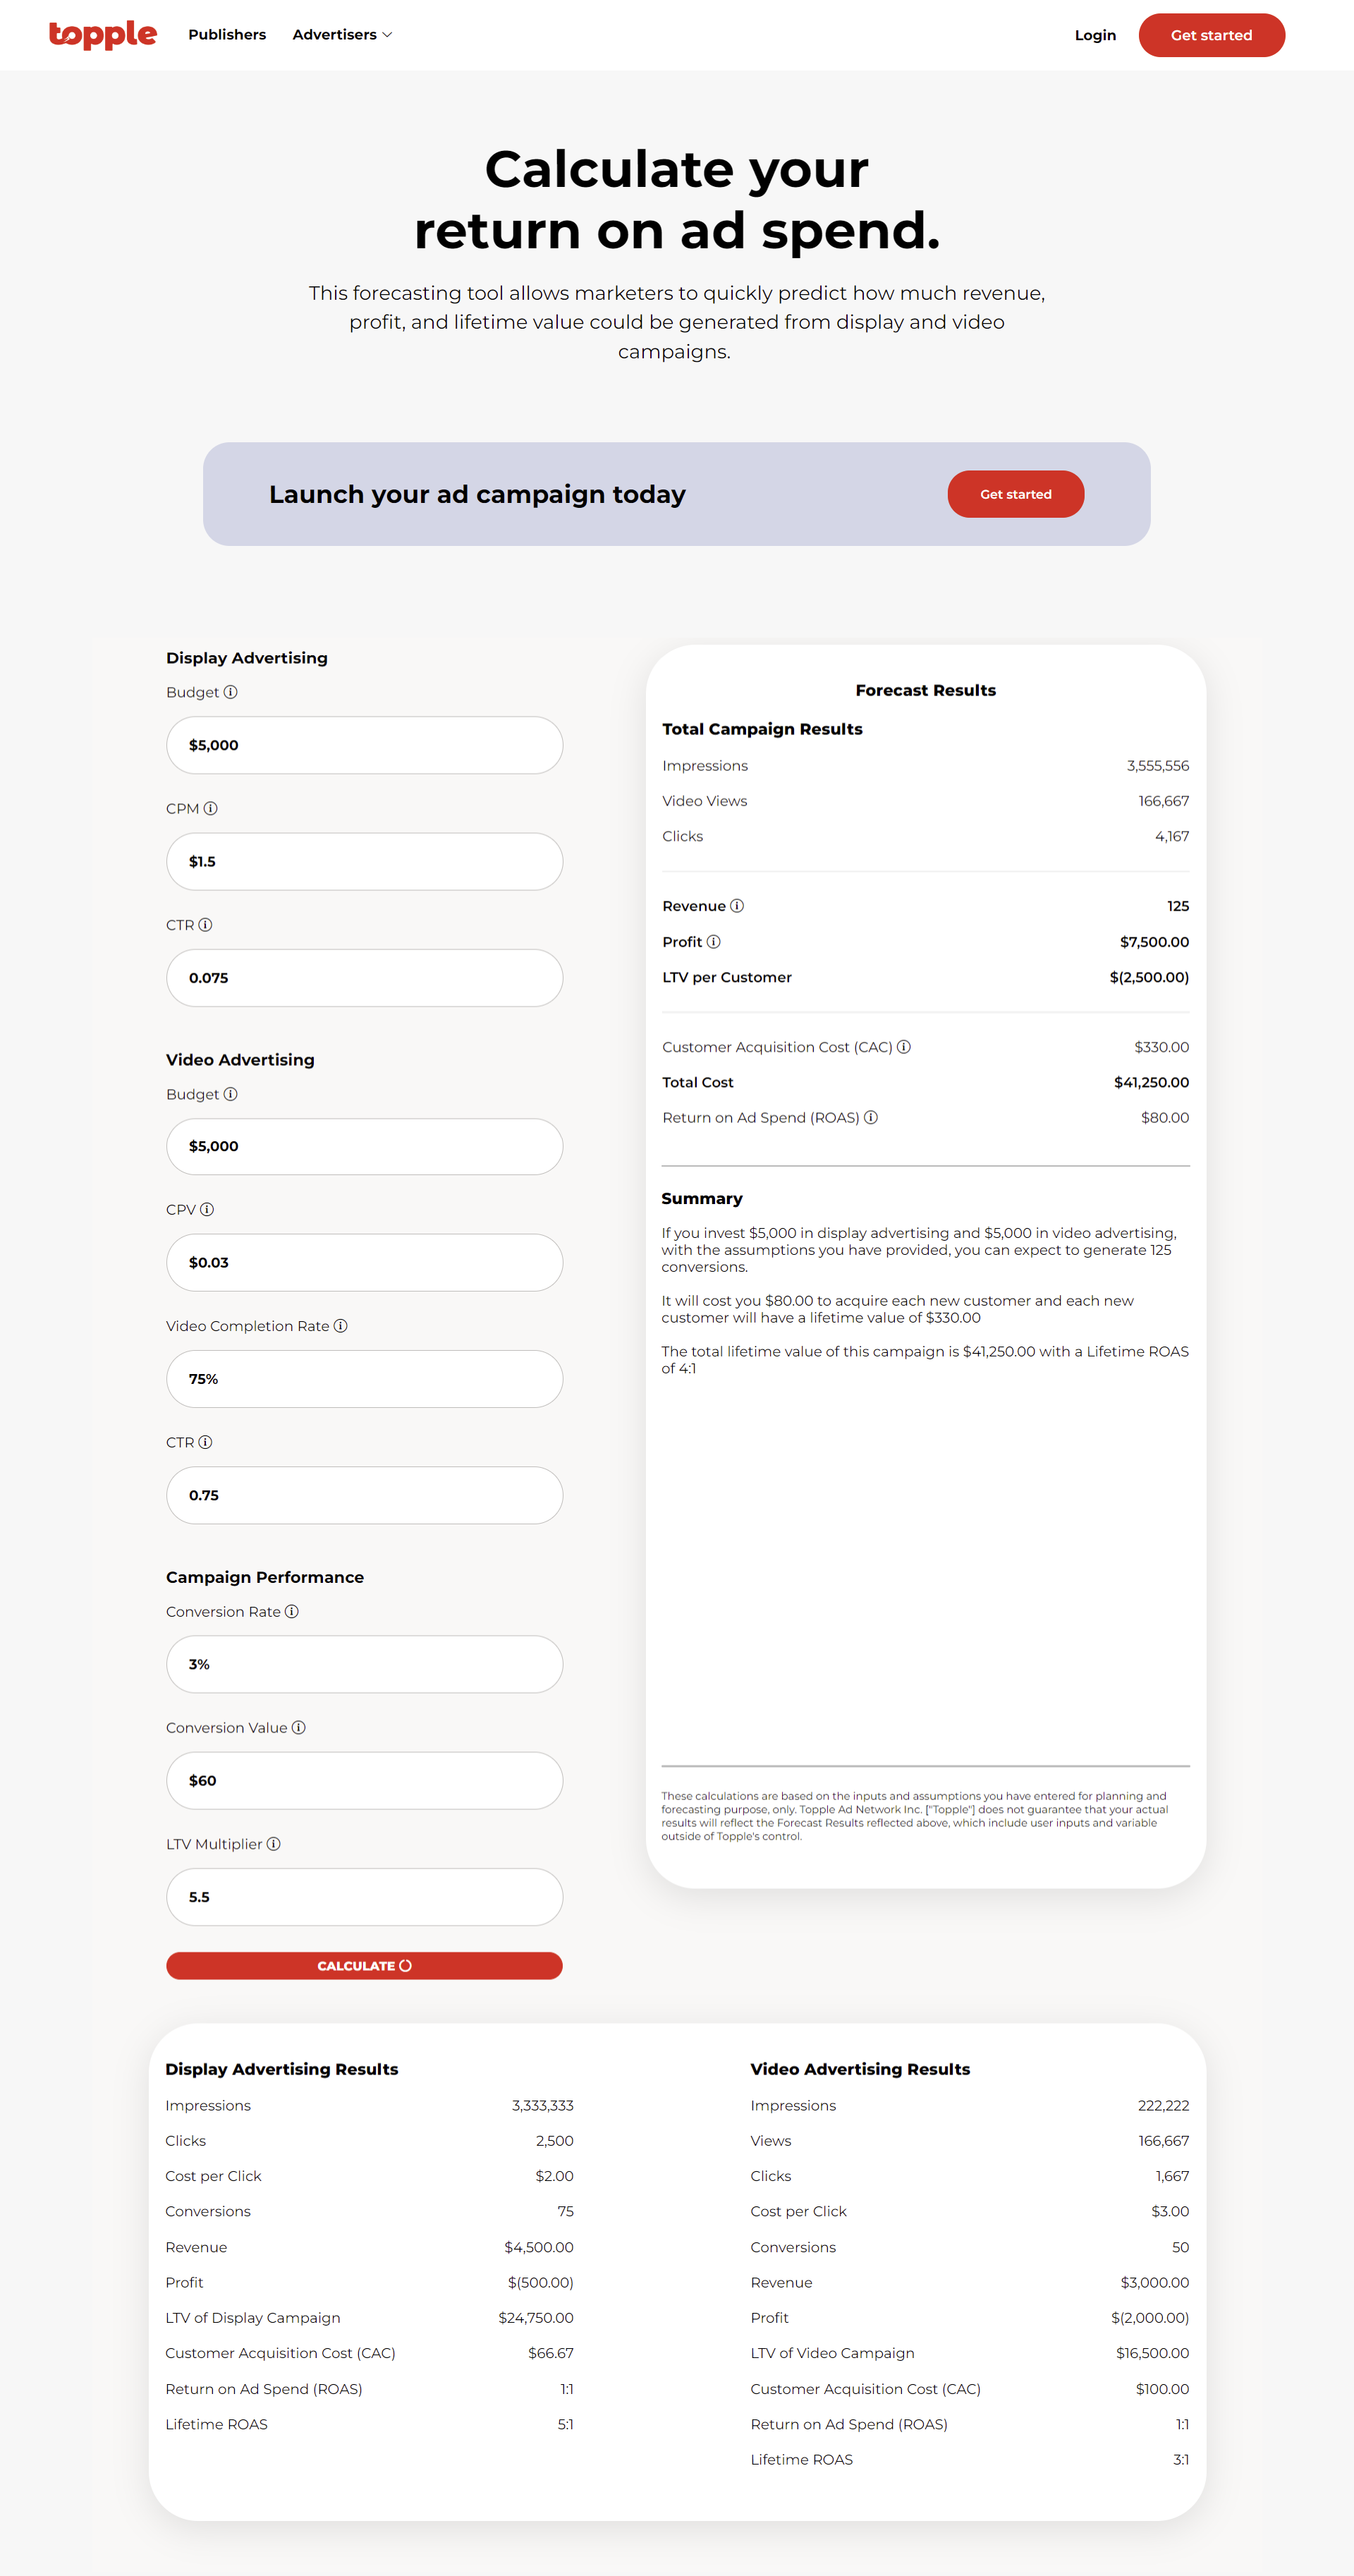Click the Topple logo
Image resolution: width=1354 pixels, height=2576 pixels.
pos(103,35)
